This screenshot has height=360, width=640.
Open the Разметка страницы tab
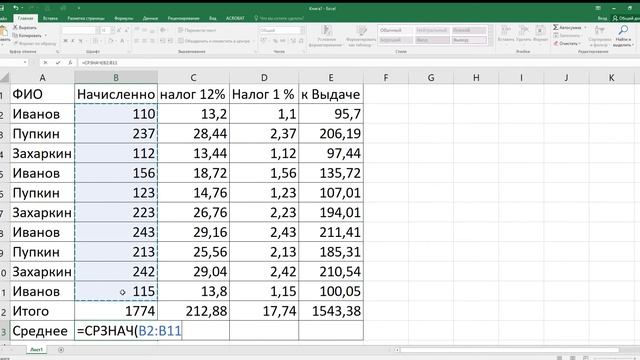(x=86, y=18)
